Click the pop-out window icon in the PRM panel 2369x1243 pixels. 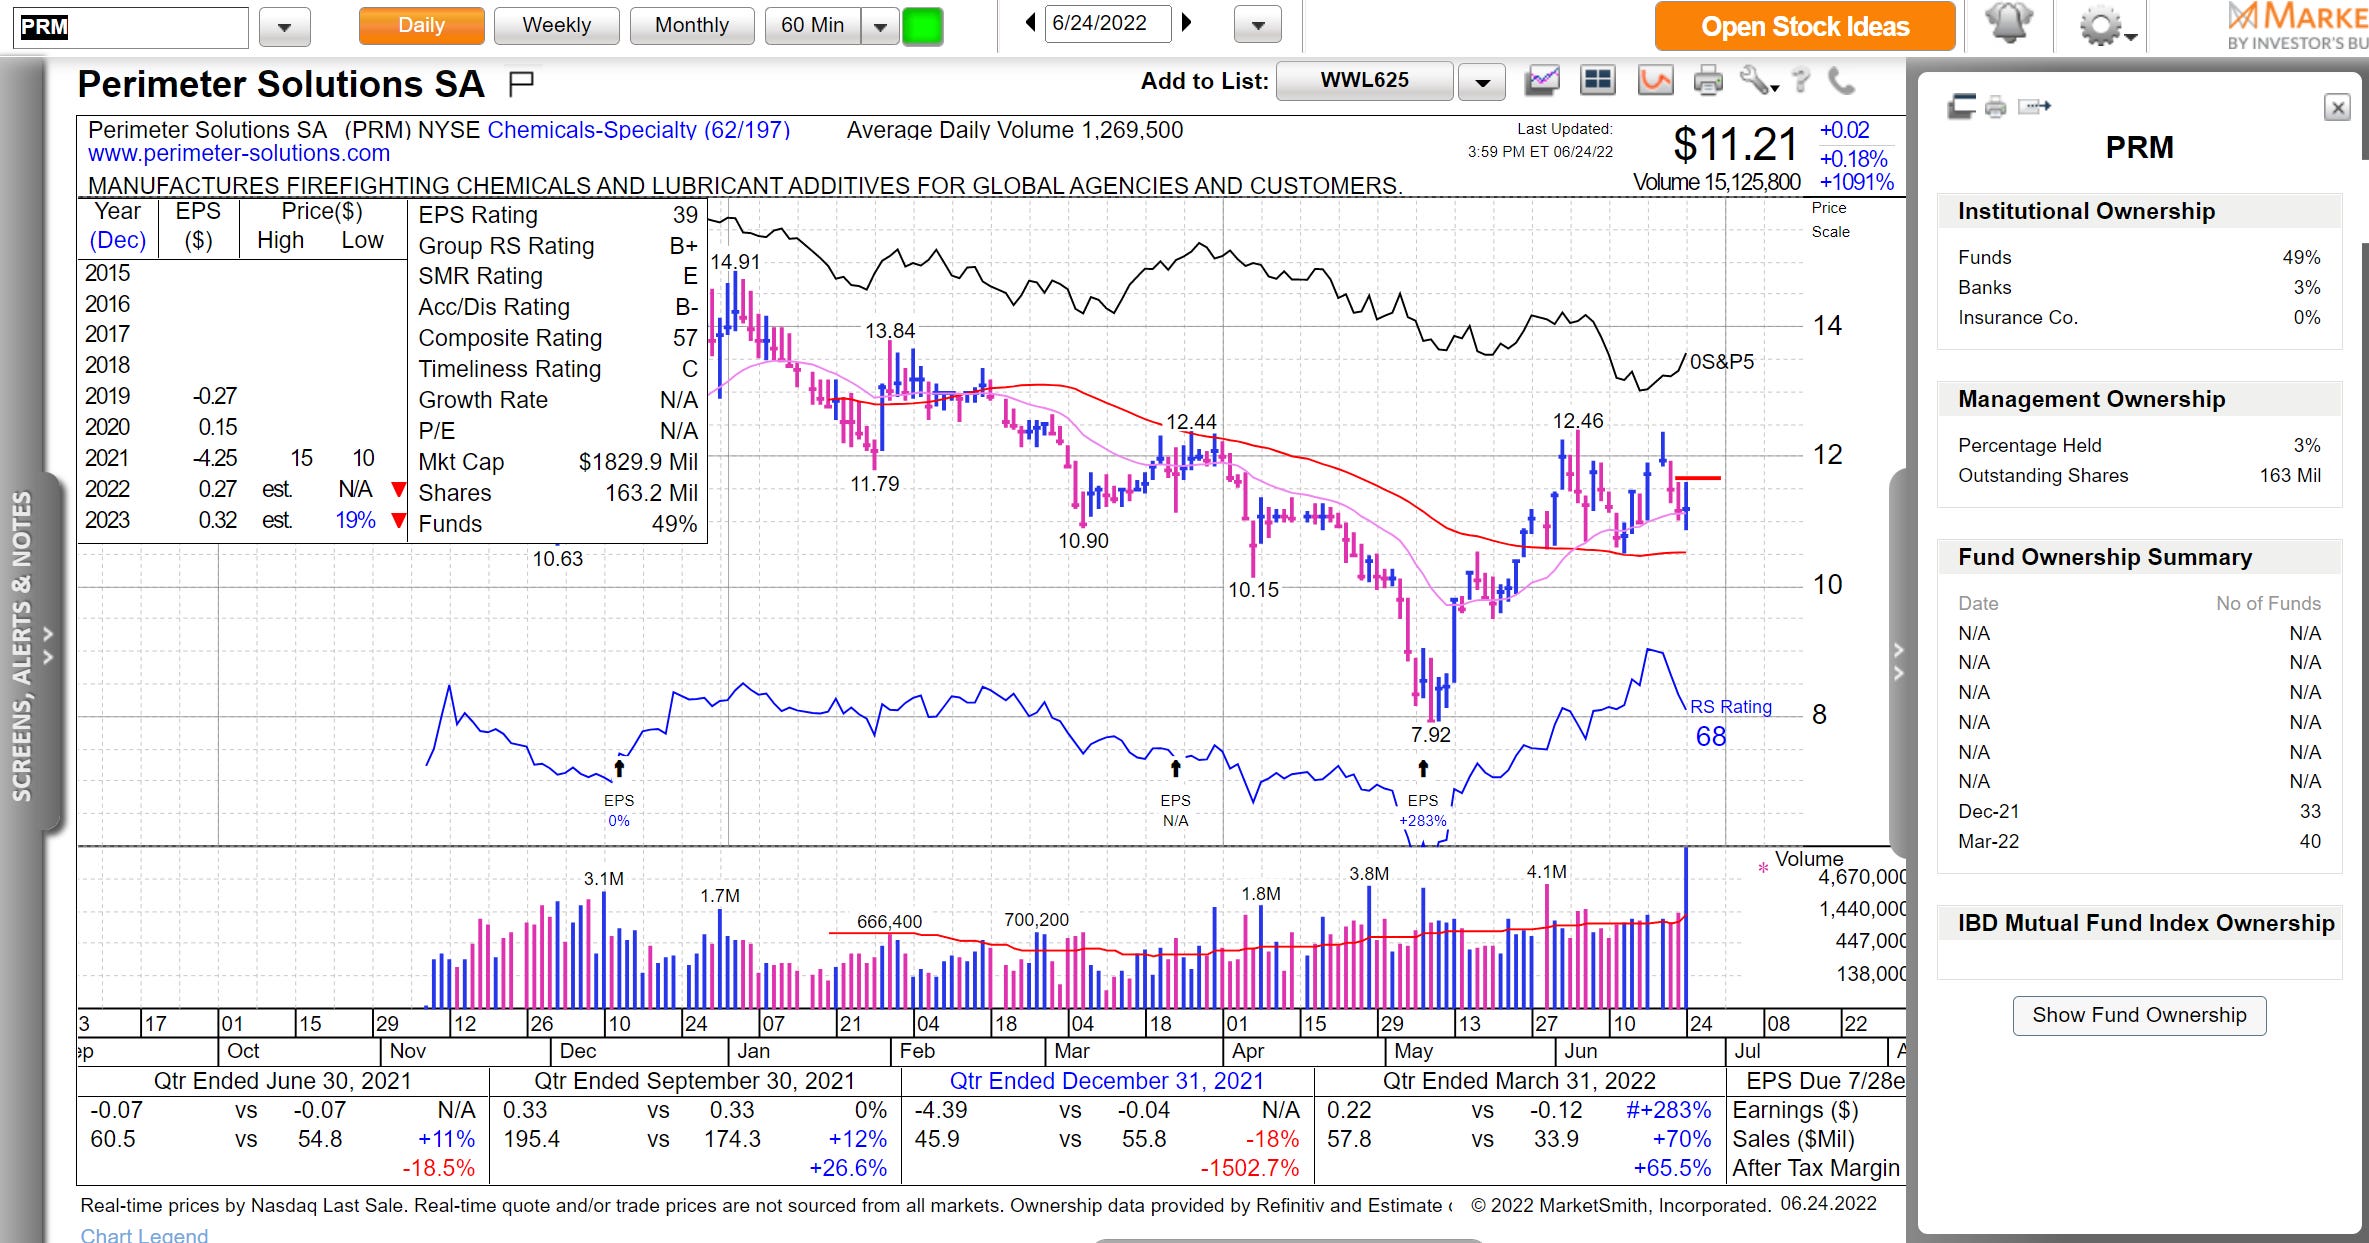point(1961,106)
